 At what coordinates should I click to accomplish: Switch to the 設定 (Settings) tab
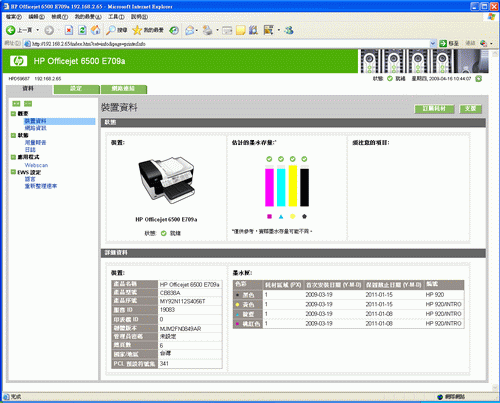[x=76, y=89]
